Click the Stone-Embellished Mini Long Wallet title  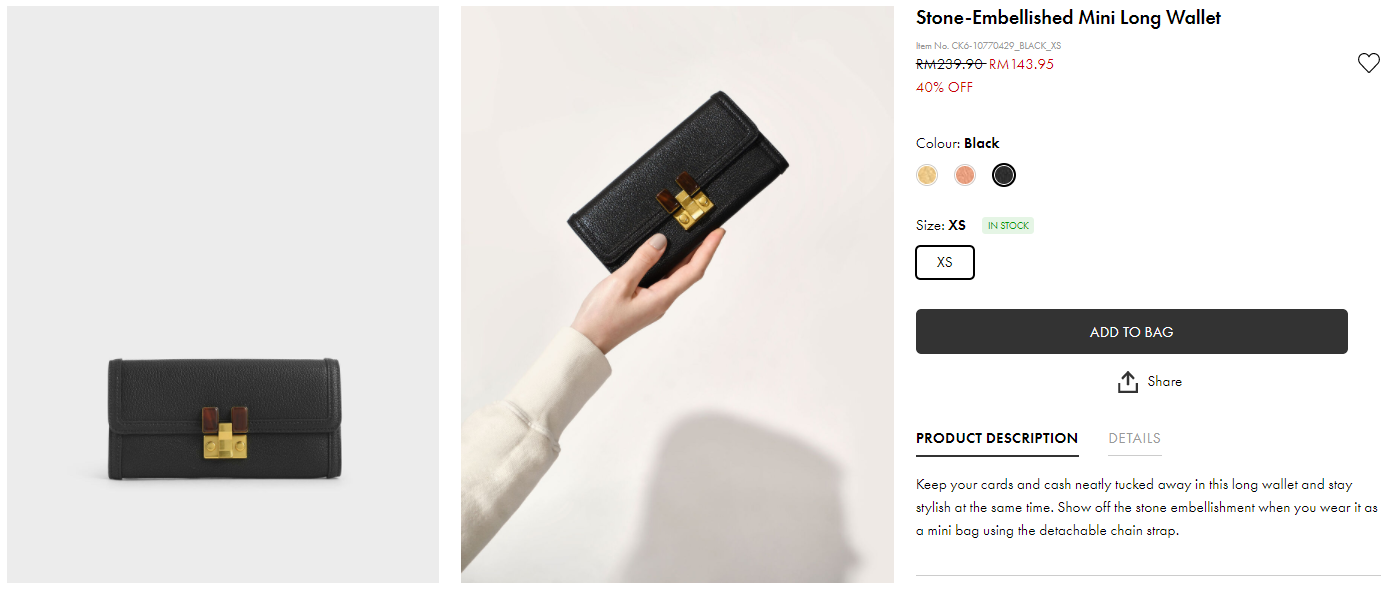(1068, 18)
